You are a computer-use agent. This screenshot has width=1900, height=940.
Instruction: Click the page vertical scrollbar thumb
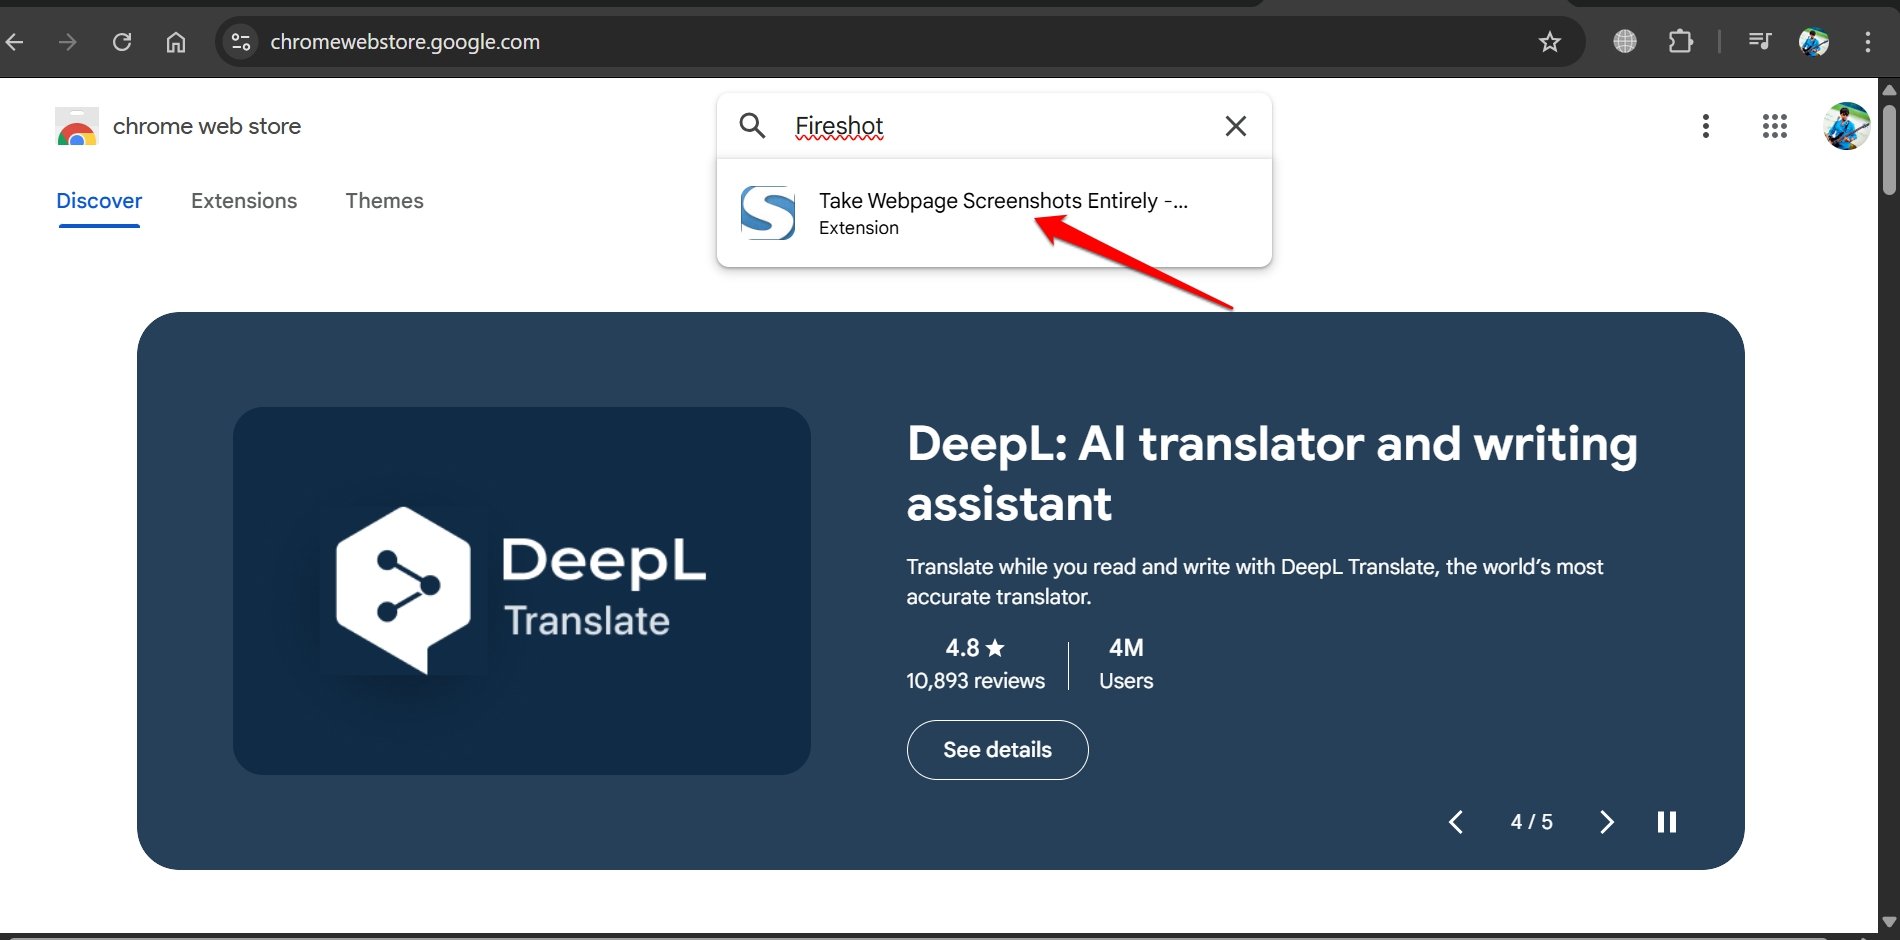(1889, 148)
